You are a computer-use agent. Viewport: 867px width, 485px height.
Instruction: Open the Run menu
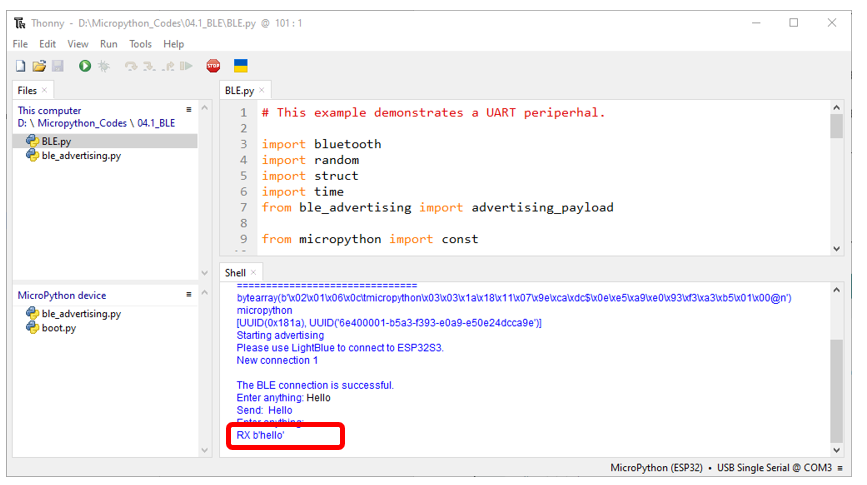108,44
